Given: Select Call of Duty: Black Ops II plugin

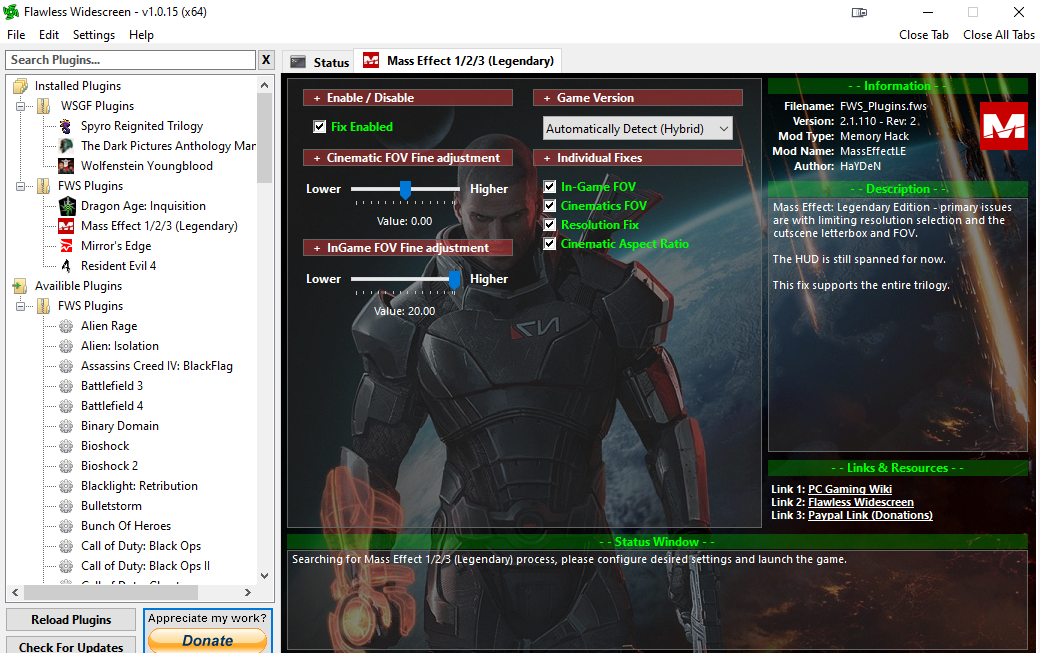Looking at the screenshot, I should 145,566.
